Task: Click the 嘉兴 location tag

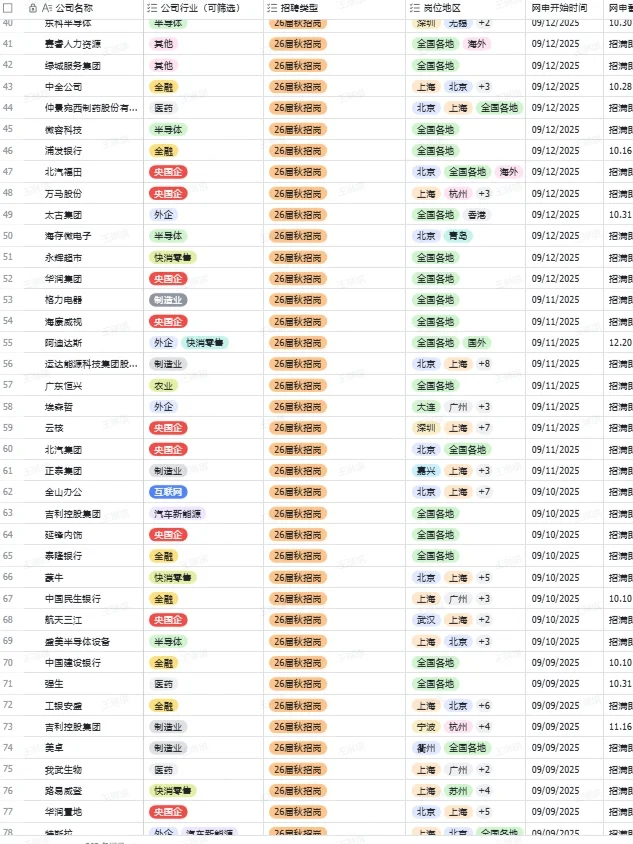Action: coord(426,471)
